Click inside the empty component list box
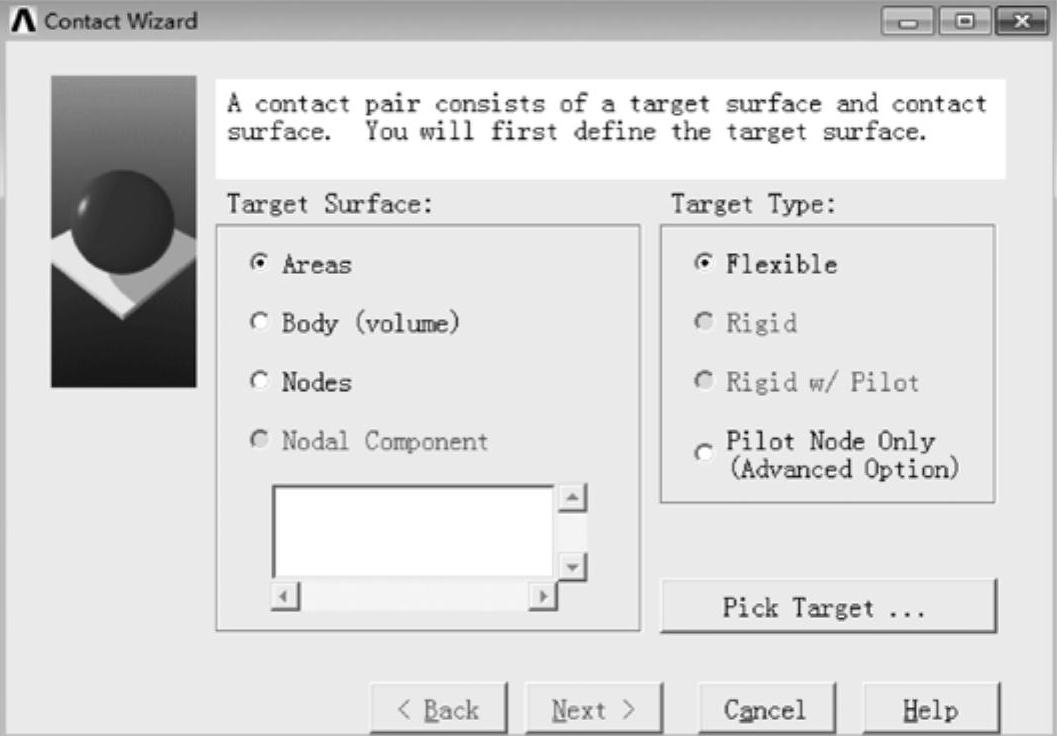The image size is (1057, 736). pos(413,532)
